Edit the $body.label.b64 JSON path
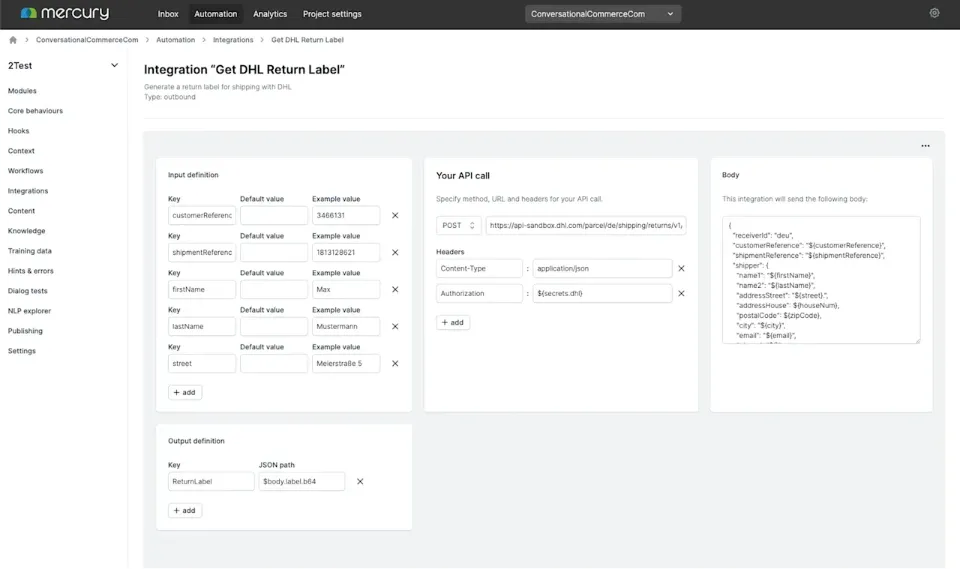 tap(302, 481)
